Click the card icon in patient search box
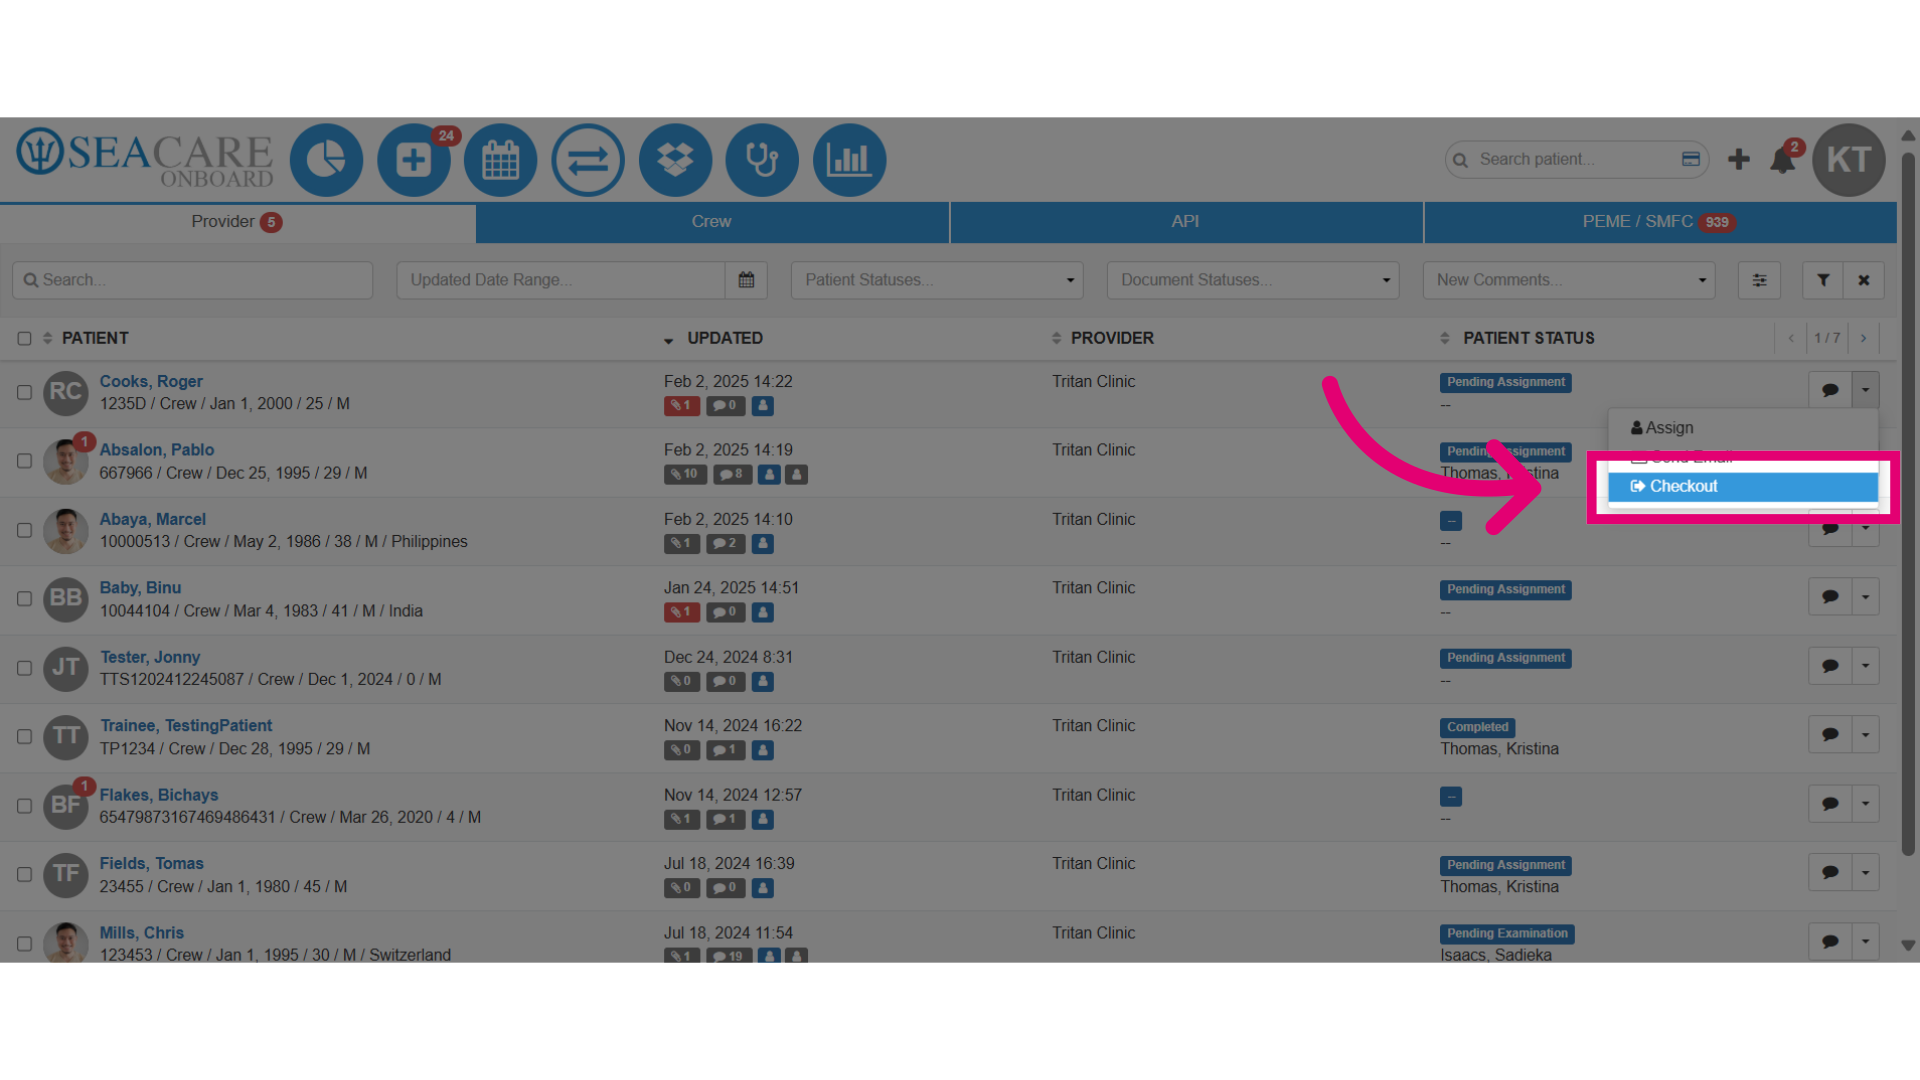The image size is (1920, 1080). pos(1691,159)
